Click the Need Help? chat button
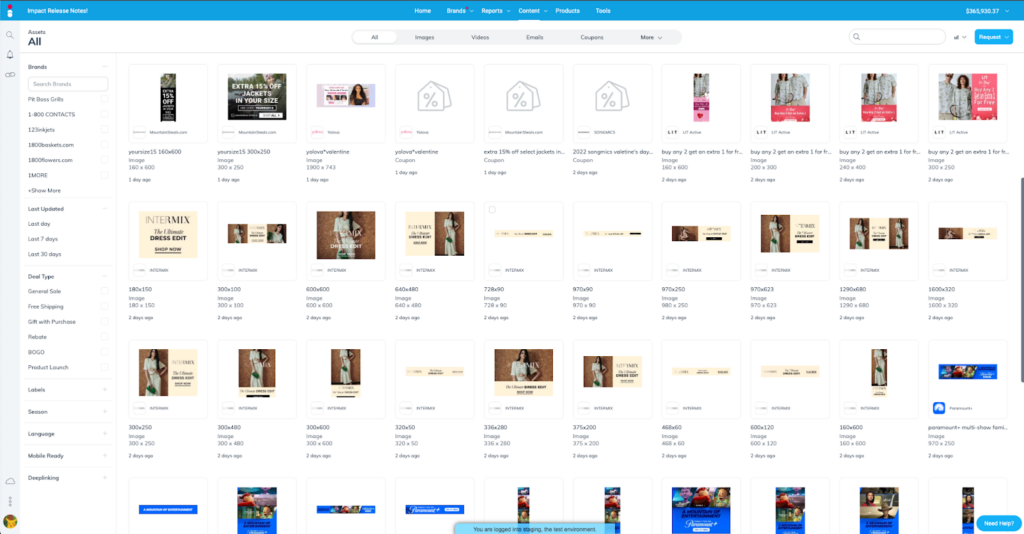The image size is (1024, 534). (997, 523)
